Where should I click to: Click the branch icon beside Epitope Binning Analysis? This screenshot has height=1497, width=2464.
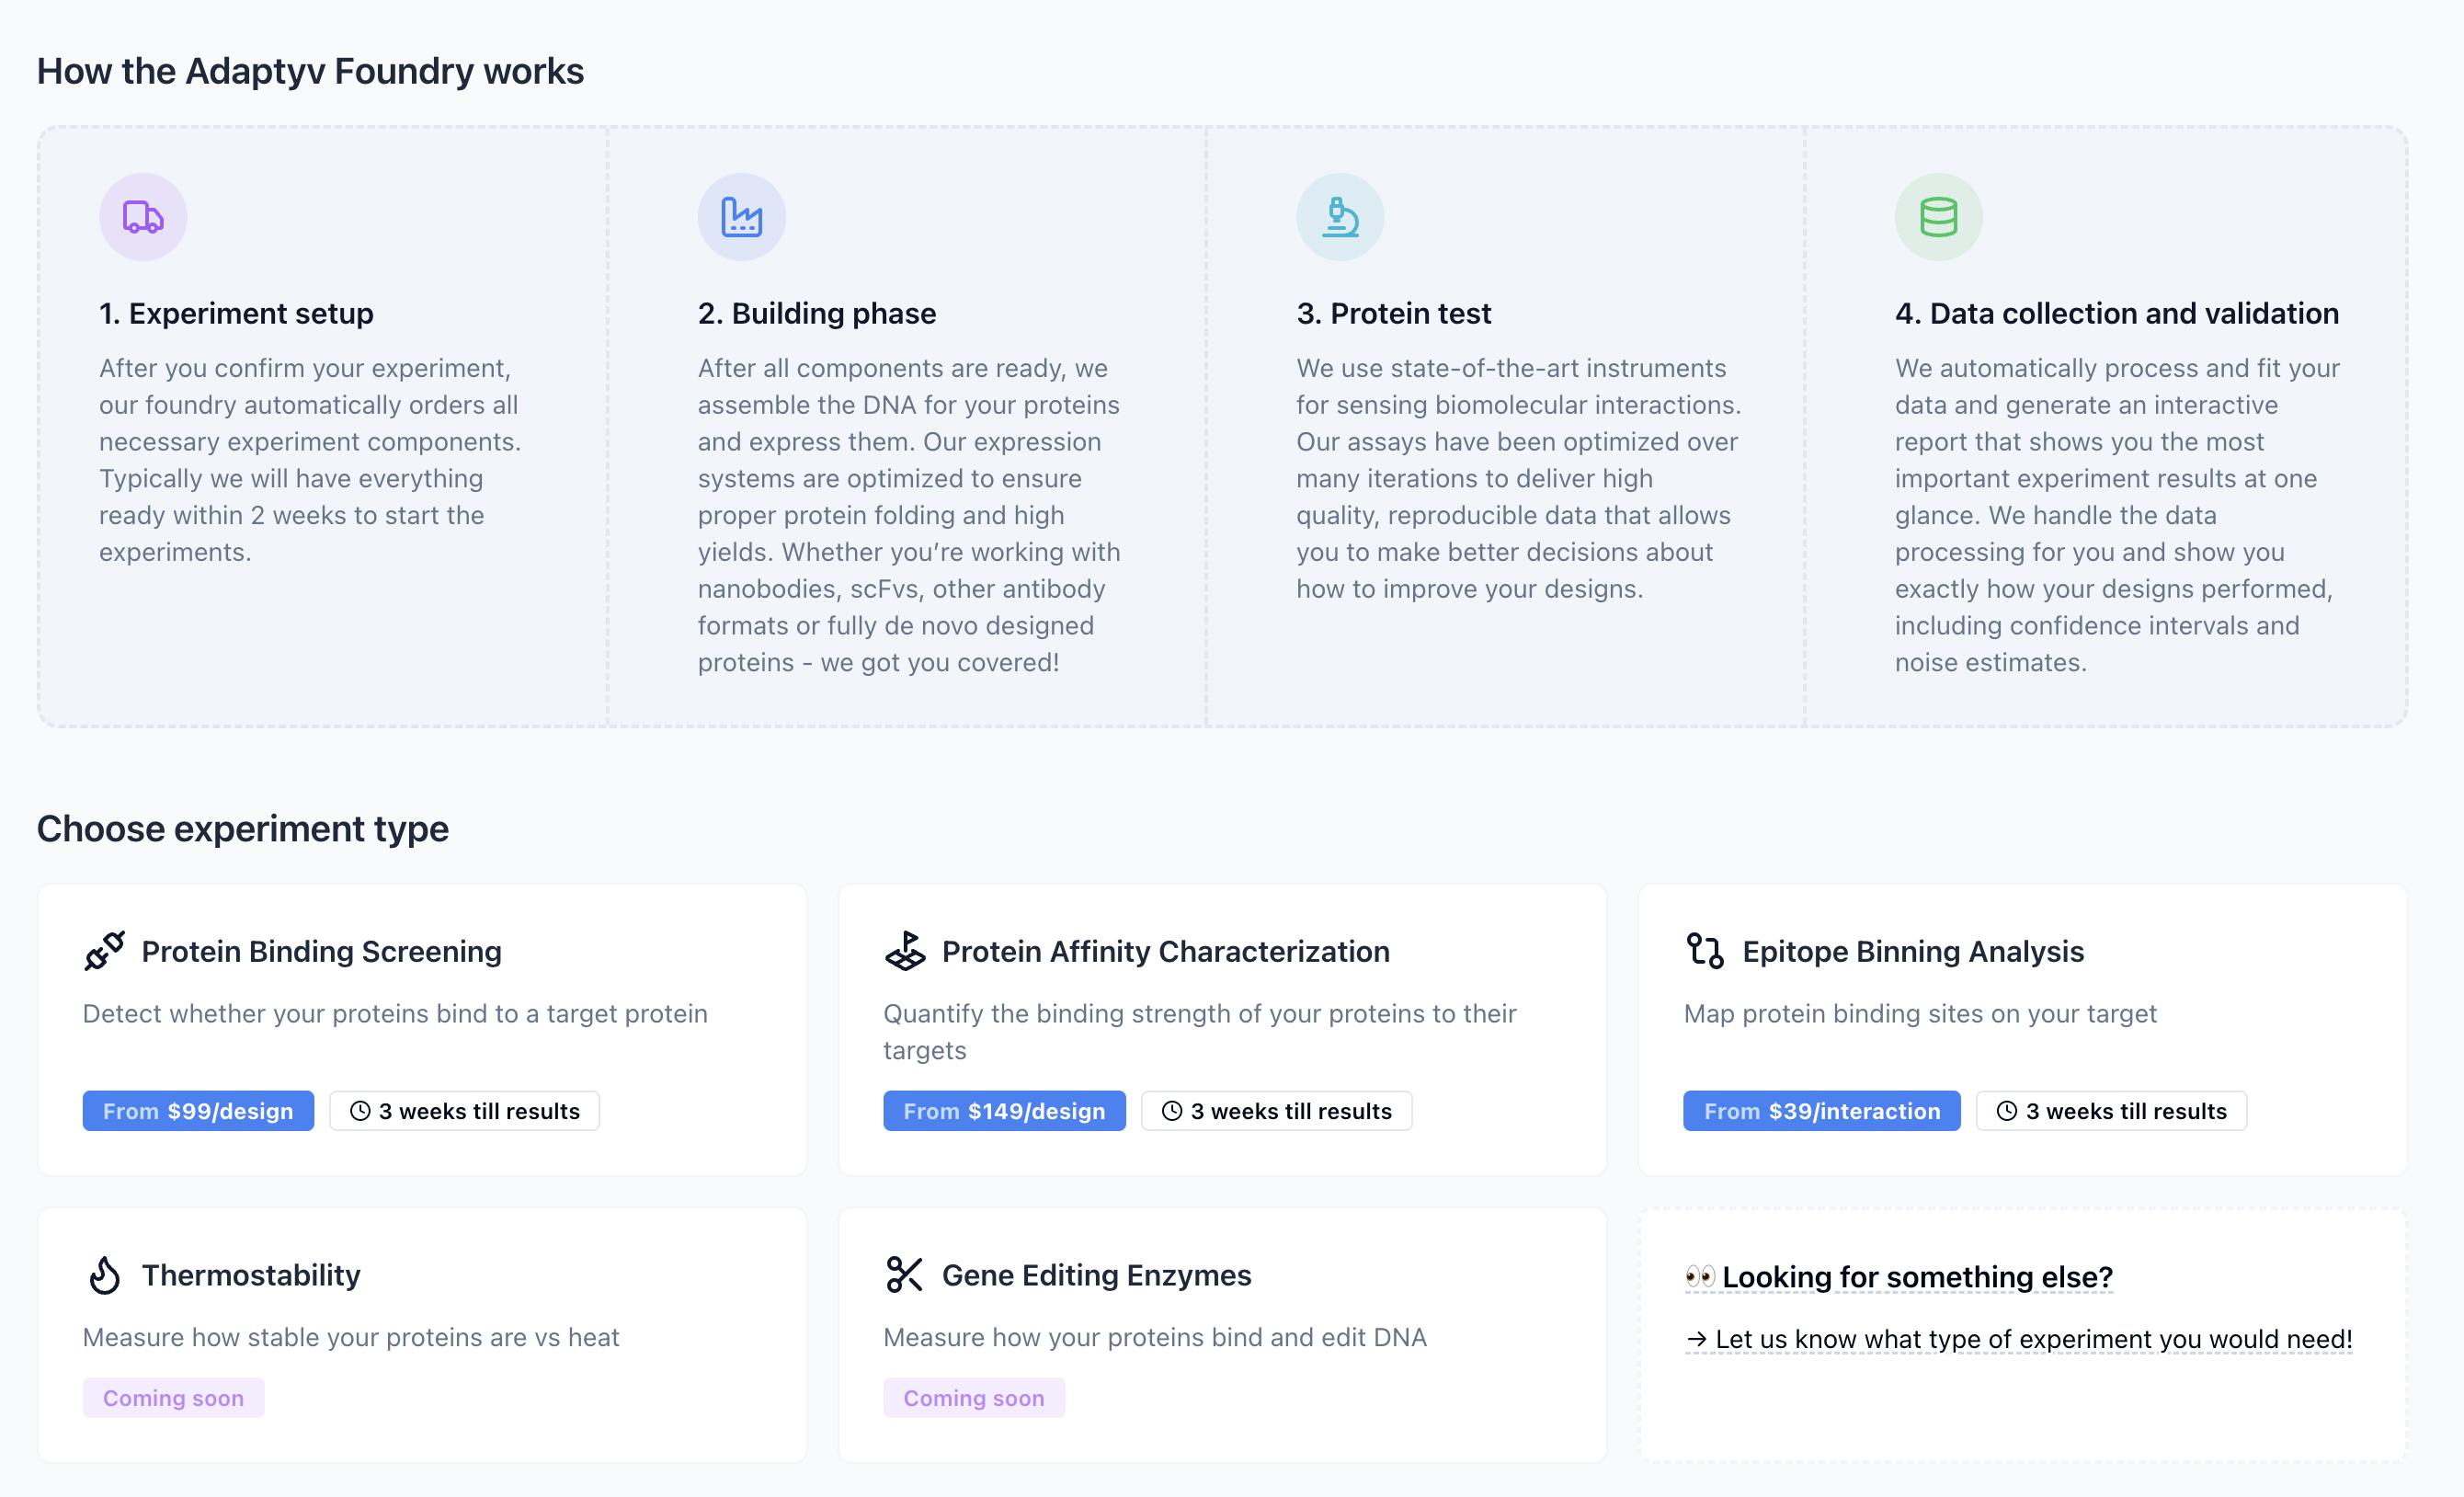1705,951
